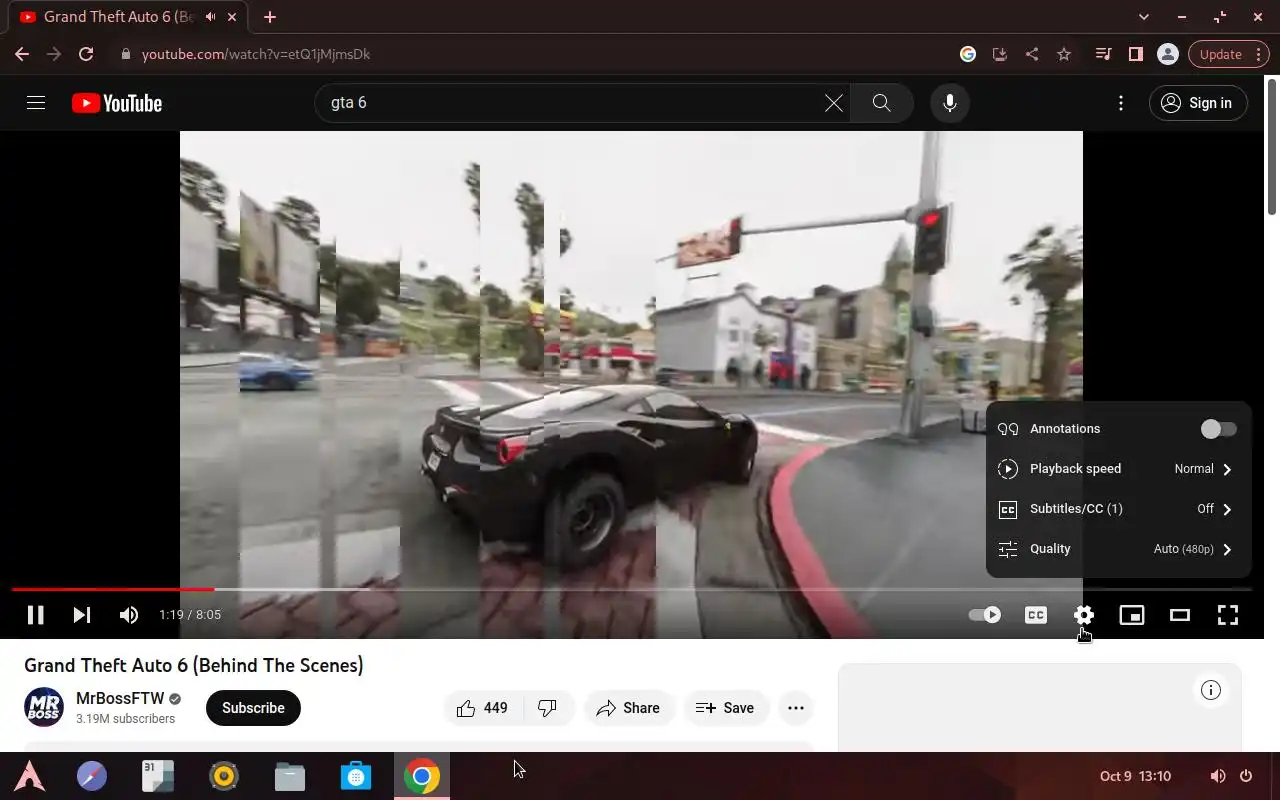Open the clock Oct 9 13:10
The height and width of the screenshot is (800, 1280).
click(1135, 776)
